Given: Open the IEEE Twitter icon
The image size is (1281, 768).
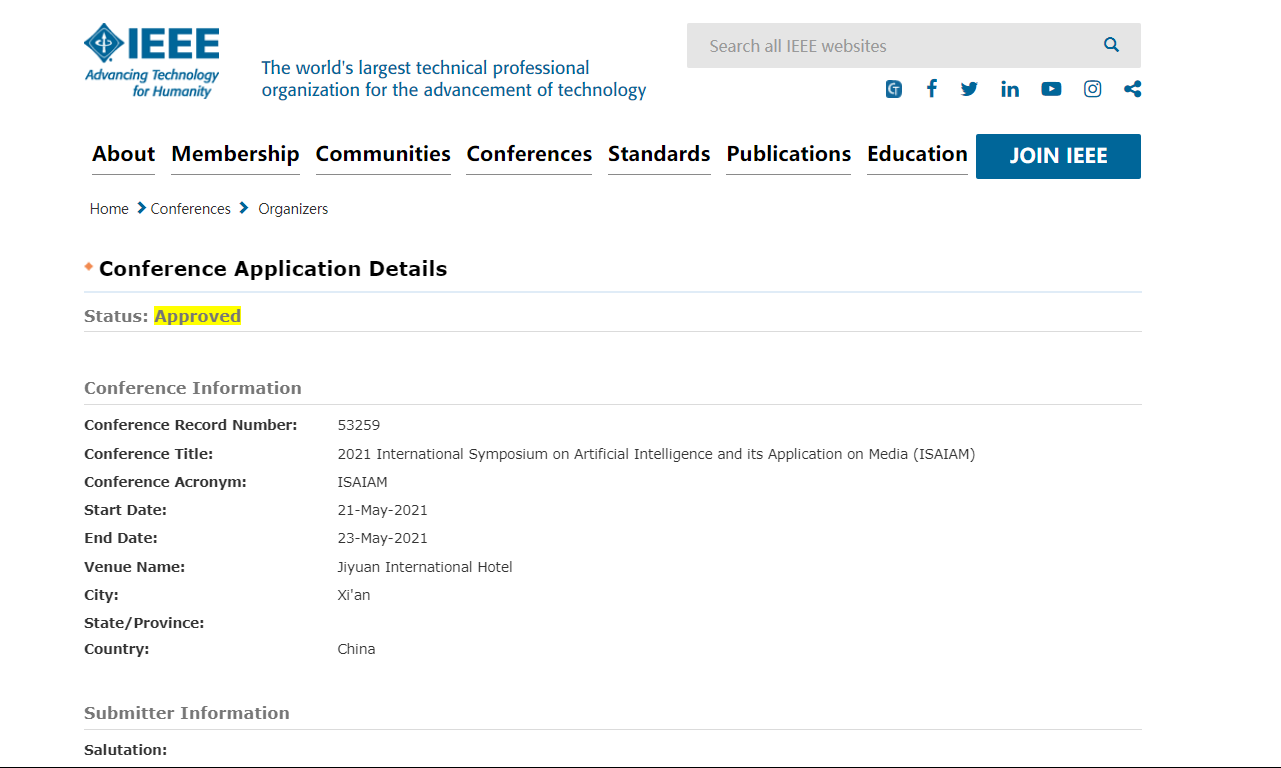Looking at the screenshot, I should point(969,89).
